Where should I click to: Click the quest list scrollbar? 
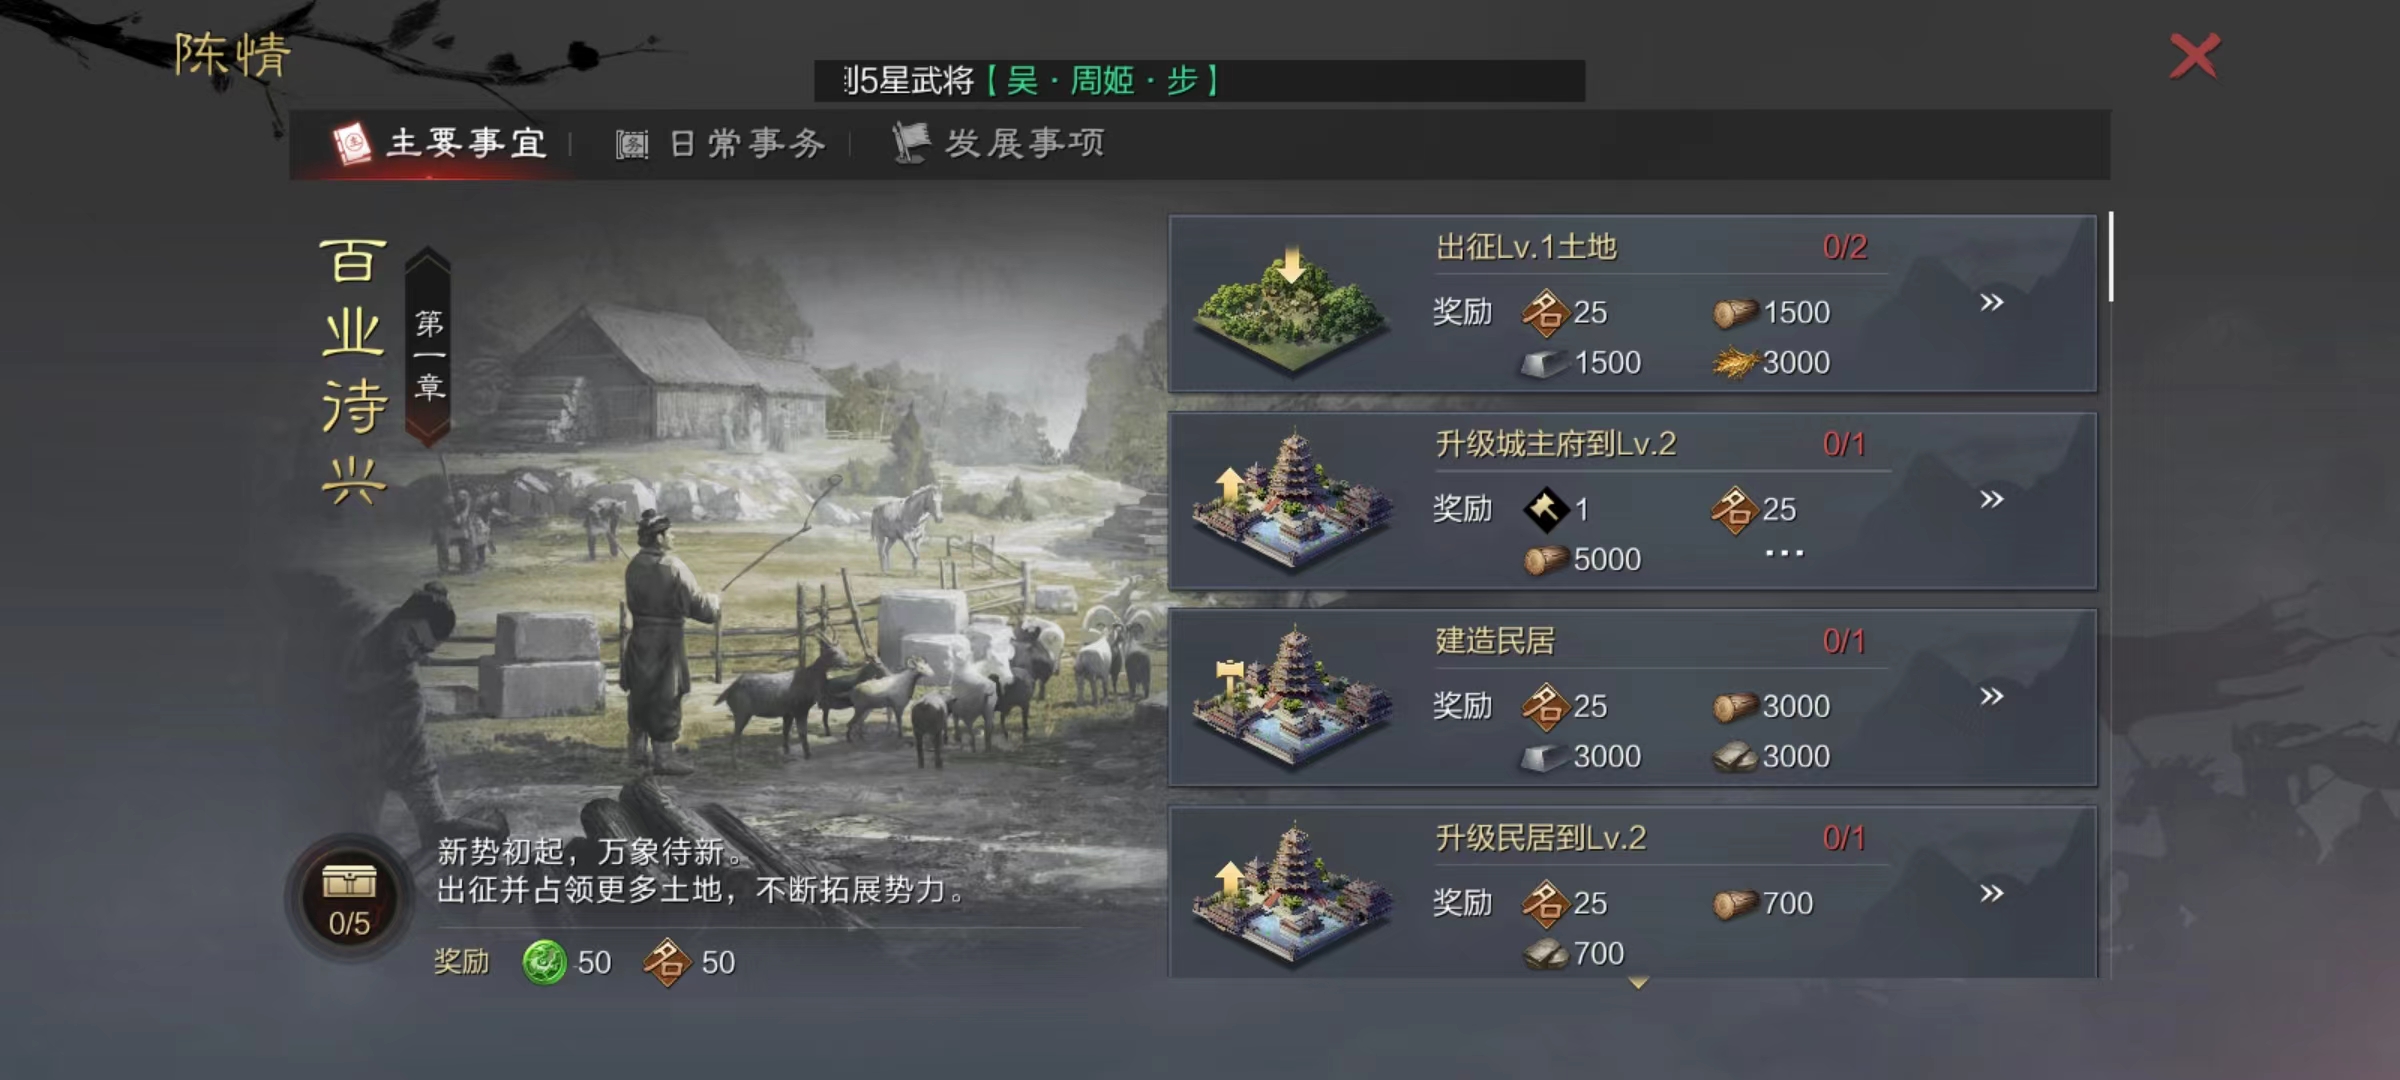(2110, 256)
